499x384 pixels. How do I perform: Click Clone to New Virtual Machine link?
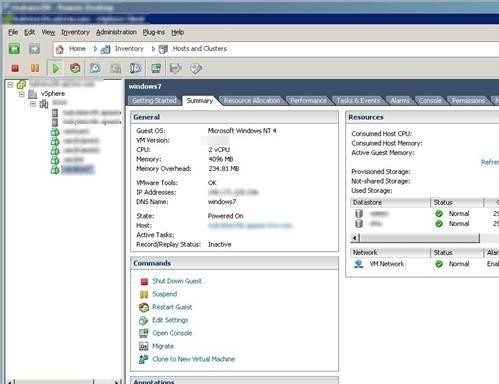(x=194, y=359)
